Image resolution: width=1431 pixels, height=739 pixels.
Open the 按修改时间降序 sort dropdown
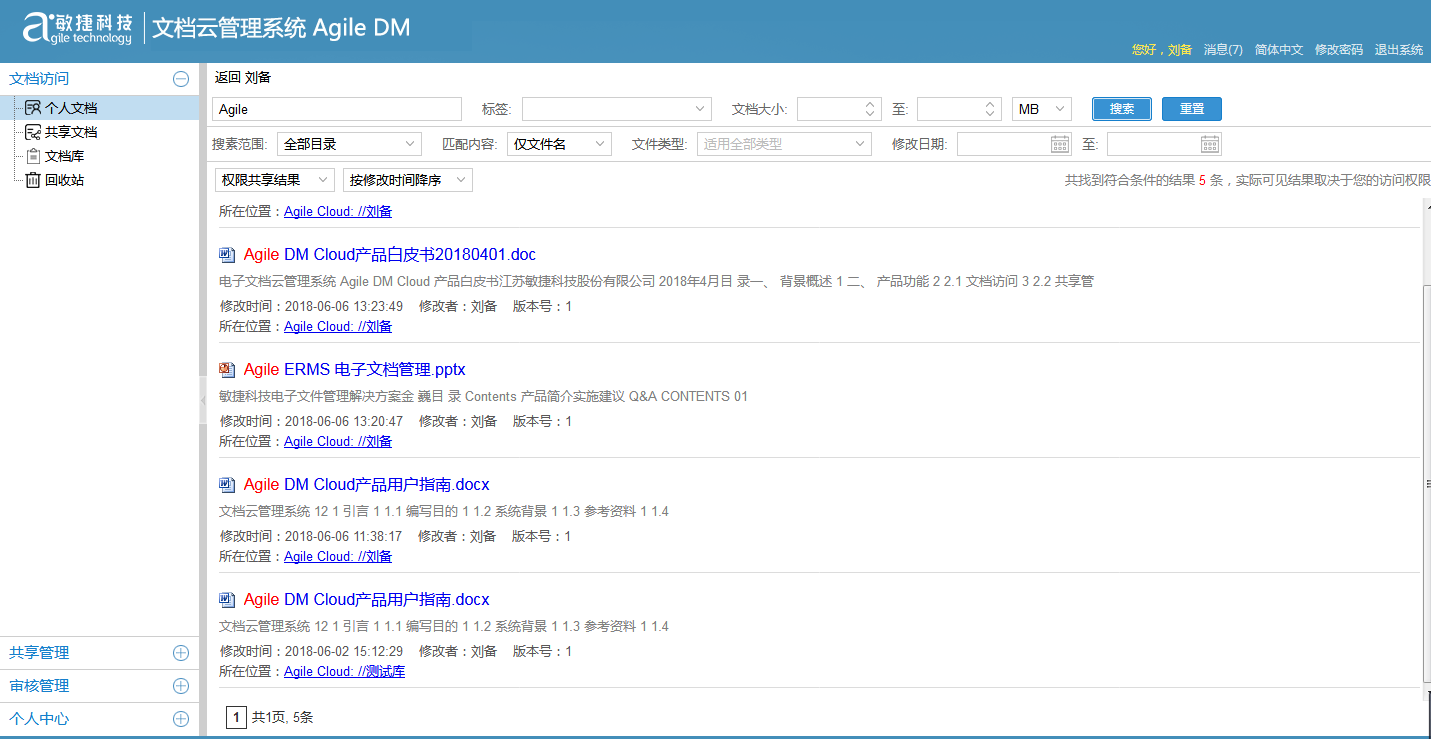click(407, 180)
